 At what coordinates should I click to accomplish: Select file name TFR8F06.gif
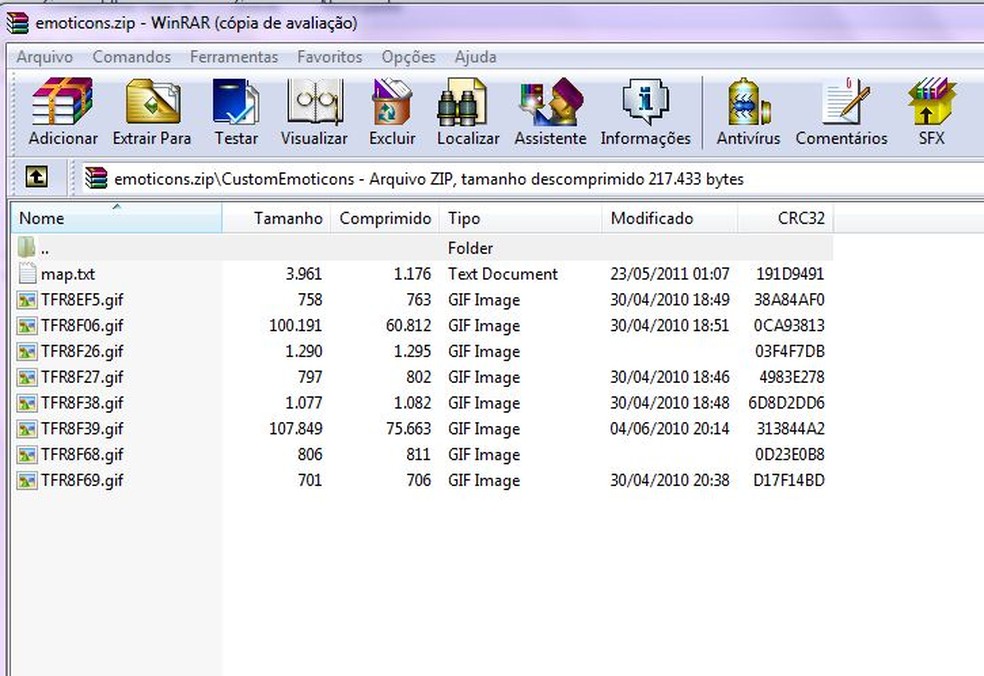pos(82,325)
